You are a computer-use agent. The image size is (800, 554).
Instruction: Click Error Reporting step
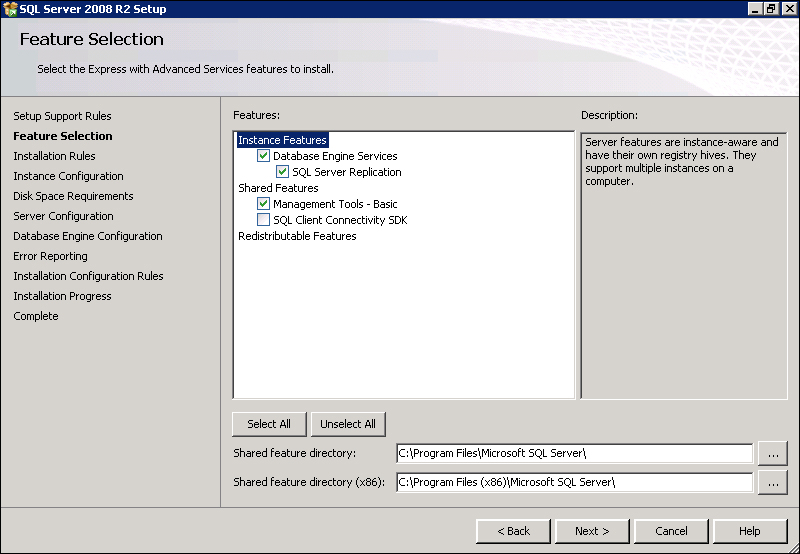point(50,256)
